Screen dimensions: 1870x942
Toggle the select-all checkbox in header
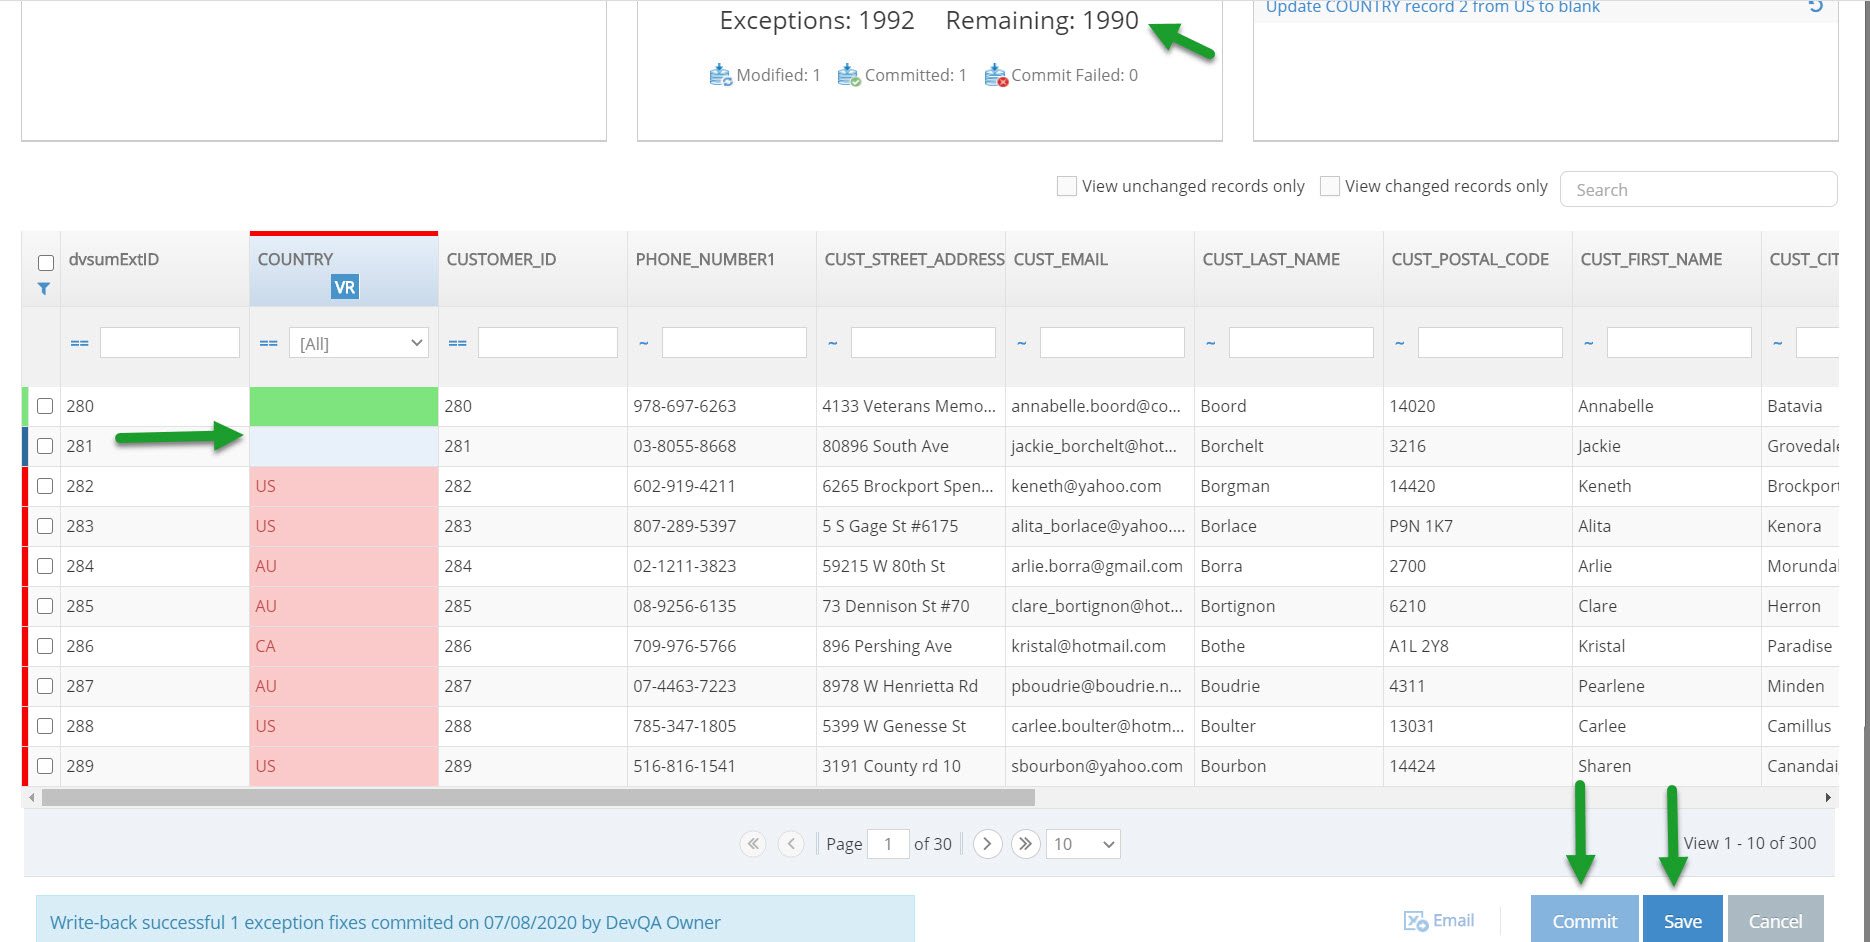pyautogui.click(x=46, y=263)
